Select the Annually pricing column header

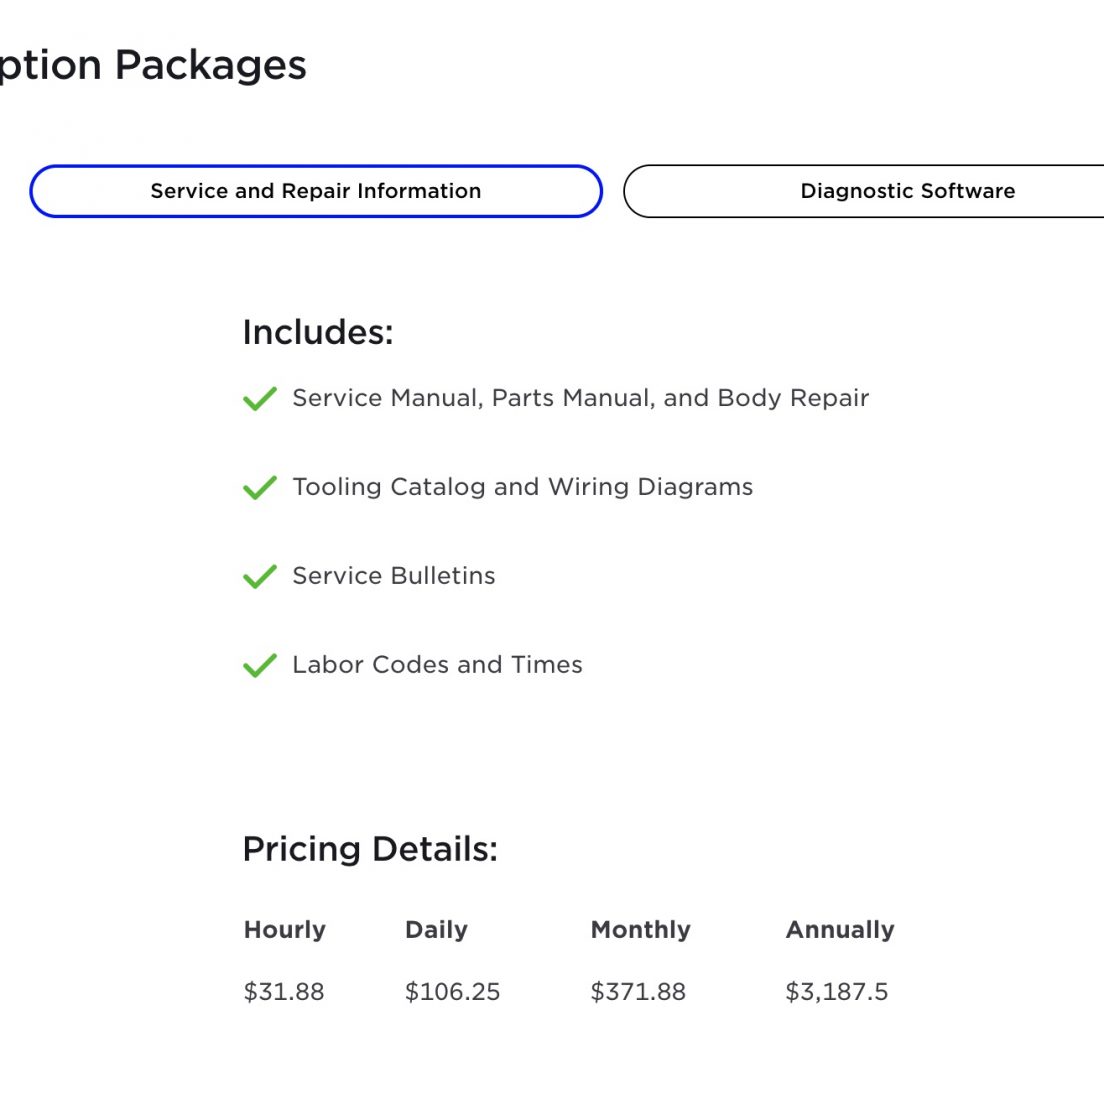(839, 929)
